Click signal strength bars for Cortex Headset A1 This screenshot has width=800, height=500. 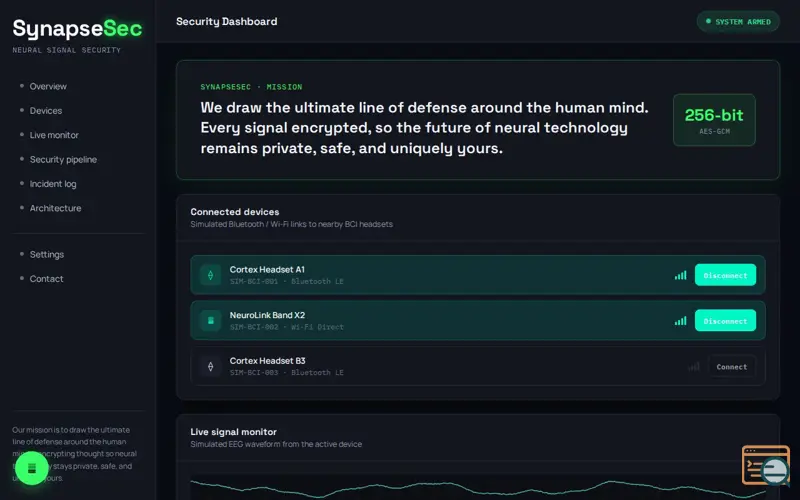pos(681,276)
